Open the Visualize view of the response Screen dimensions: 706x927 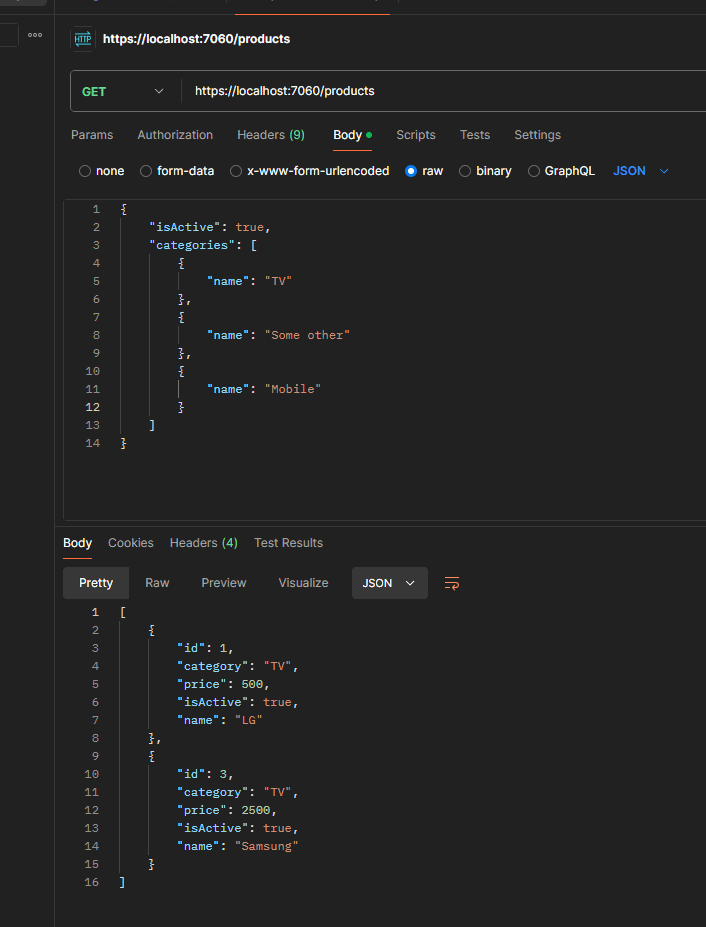coord(303,582)
